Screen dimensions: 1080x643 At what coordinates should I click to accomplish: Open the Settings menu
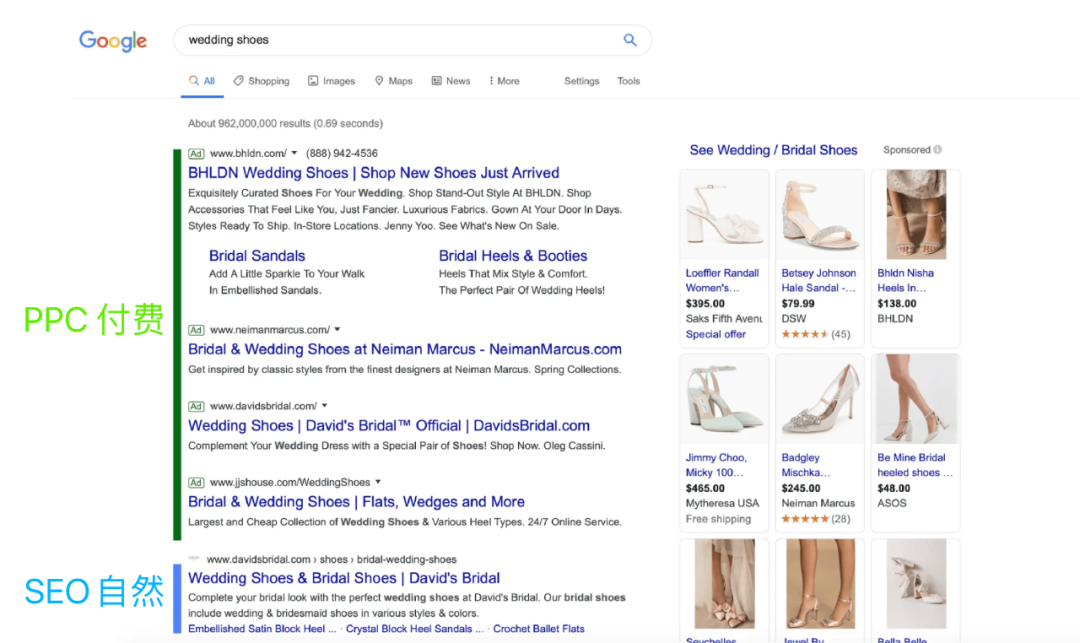coord(581,81)
